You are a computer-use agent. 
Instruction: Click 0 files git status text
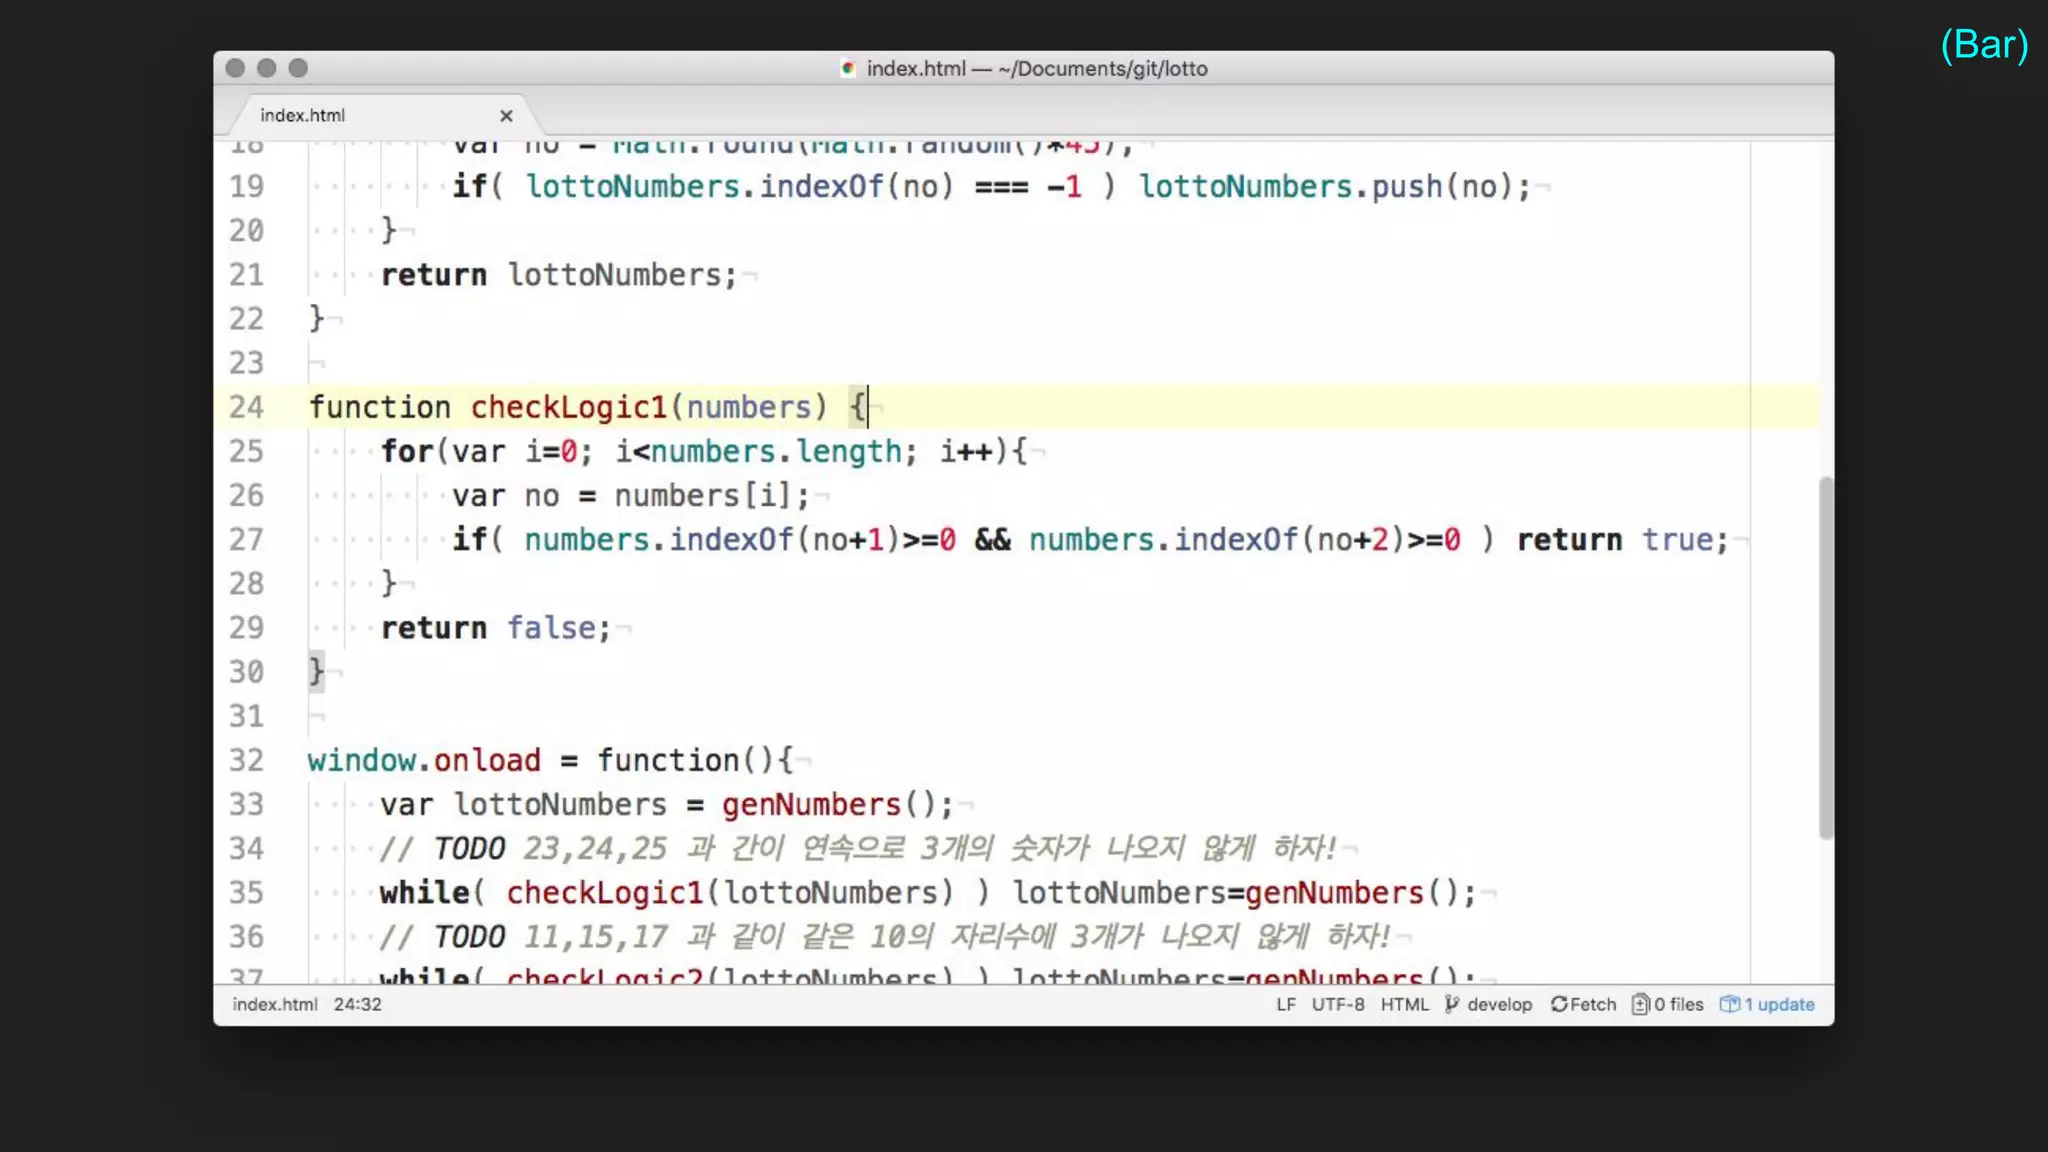pos(1678,1004)
